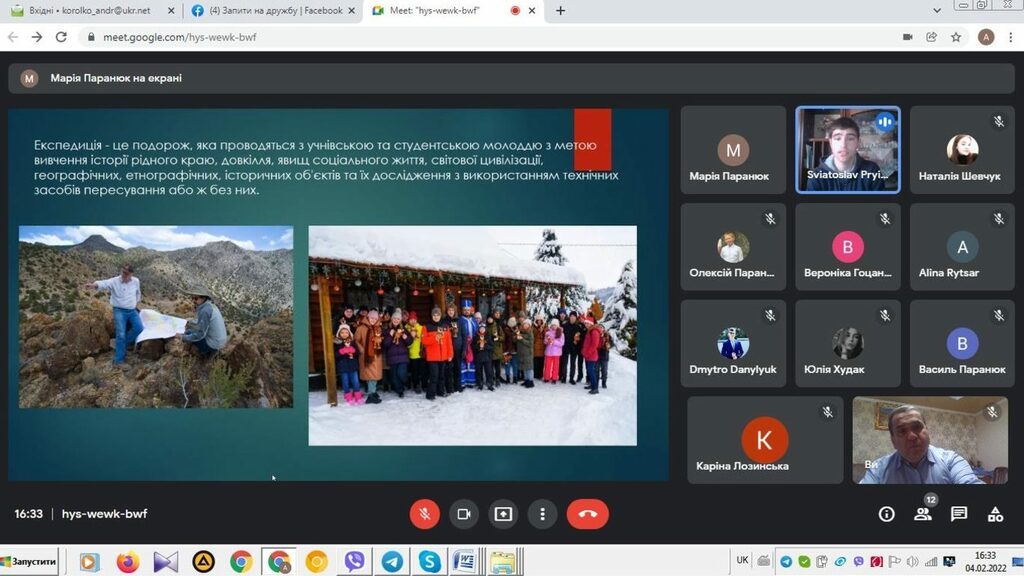Open the Chrome profile avatar menu
The height and width of the screenshot is (576, 1024).
coord(986,37)
